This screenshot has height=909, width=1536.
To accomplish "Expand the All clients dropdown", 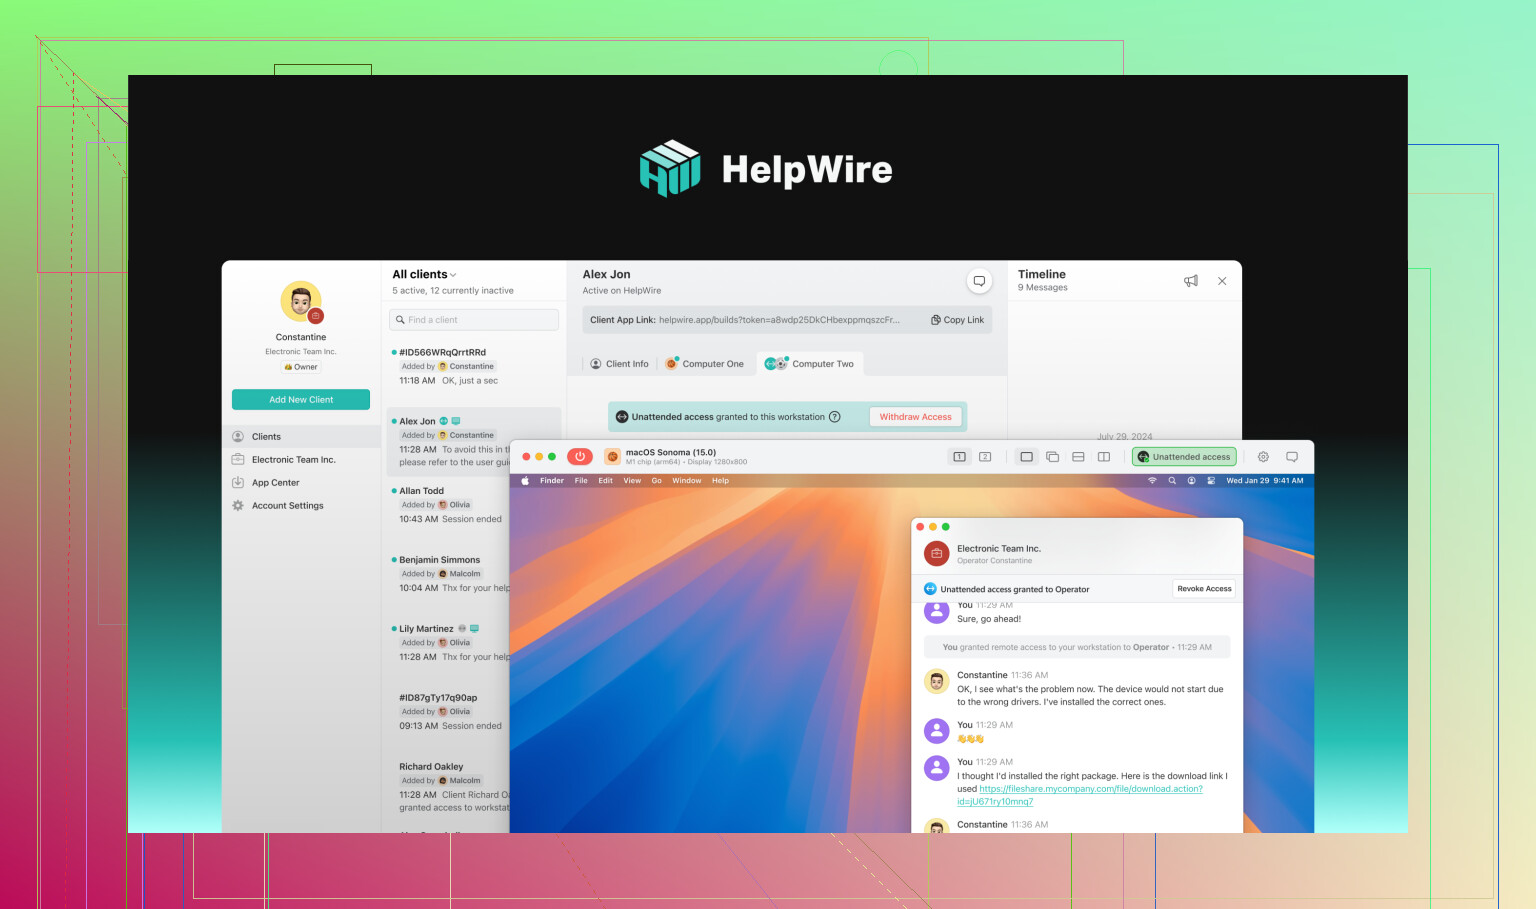I will [x=424, y=274].
